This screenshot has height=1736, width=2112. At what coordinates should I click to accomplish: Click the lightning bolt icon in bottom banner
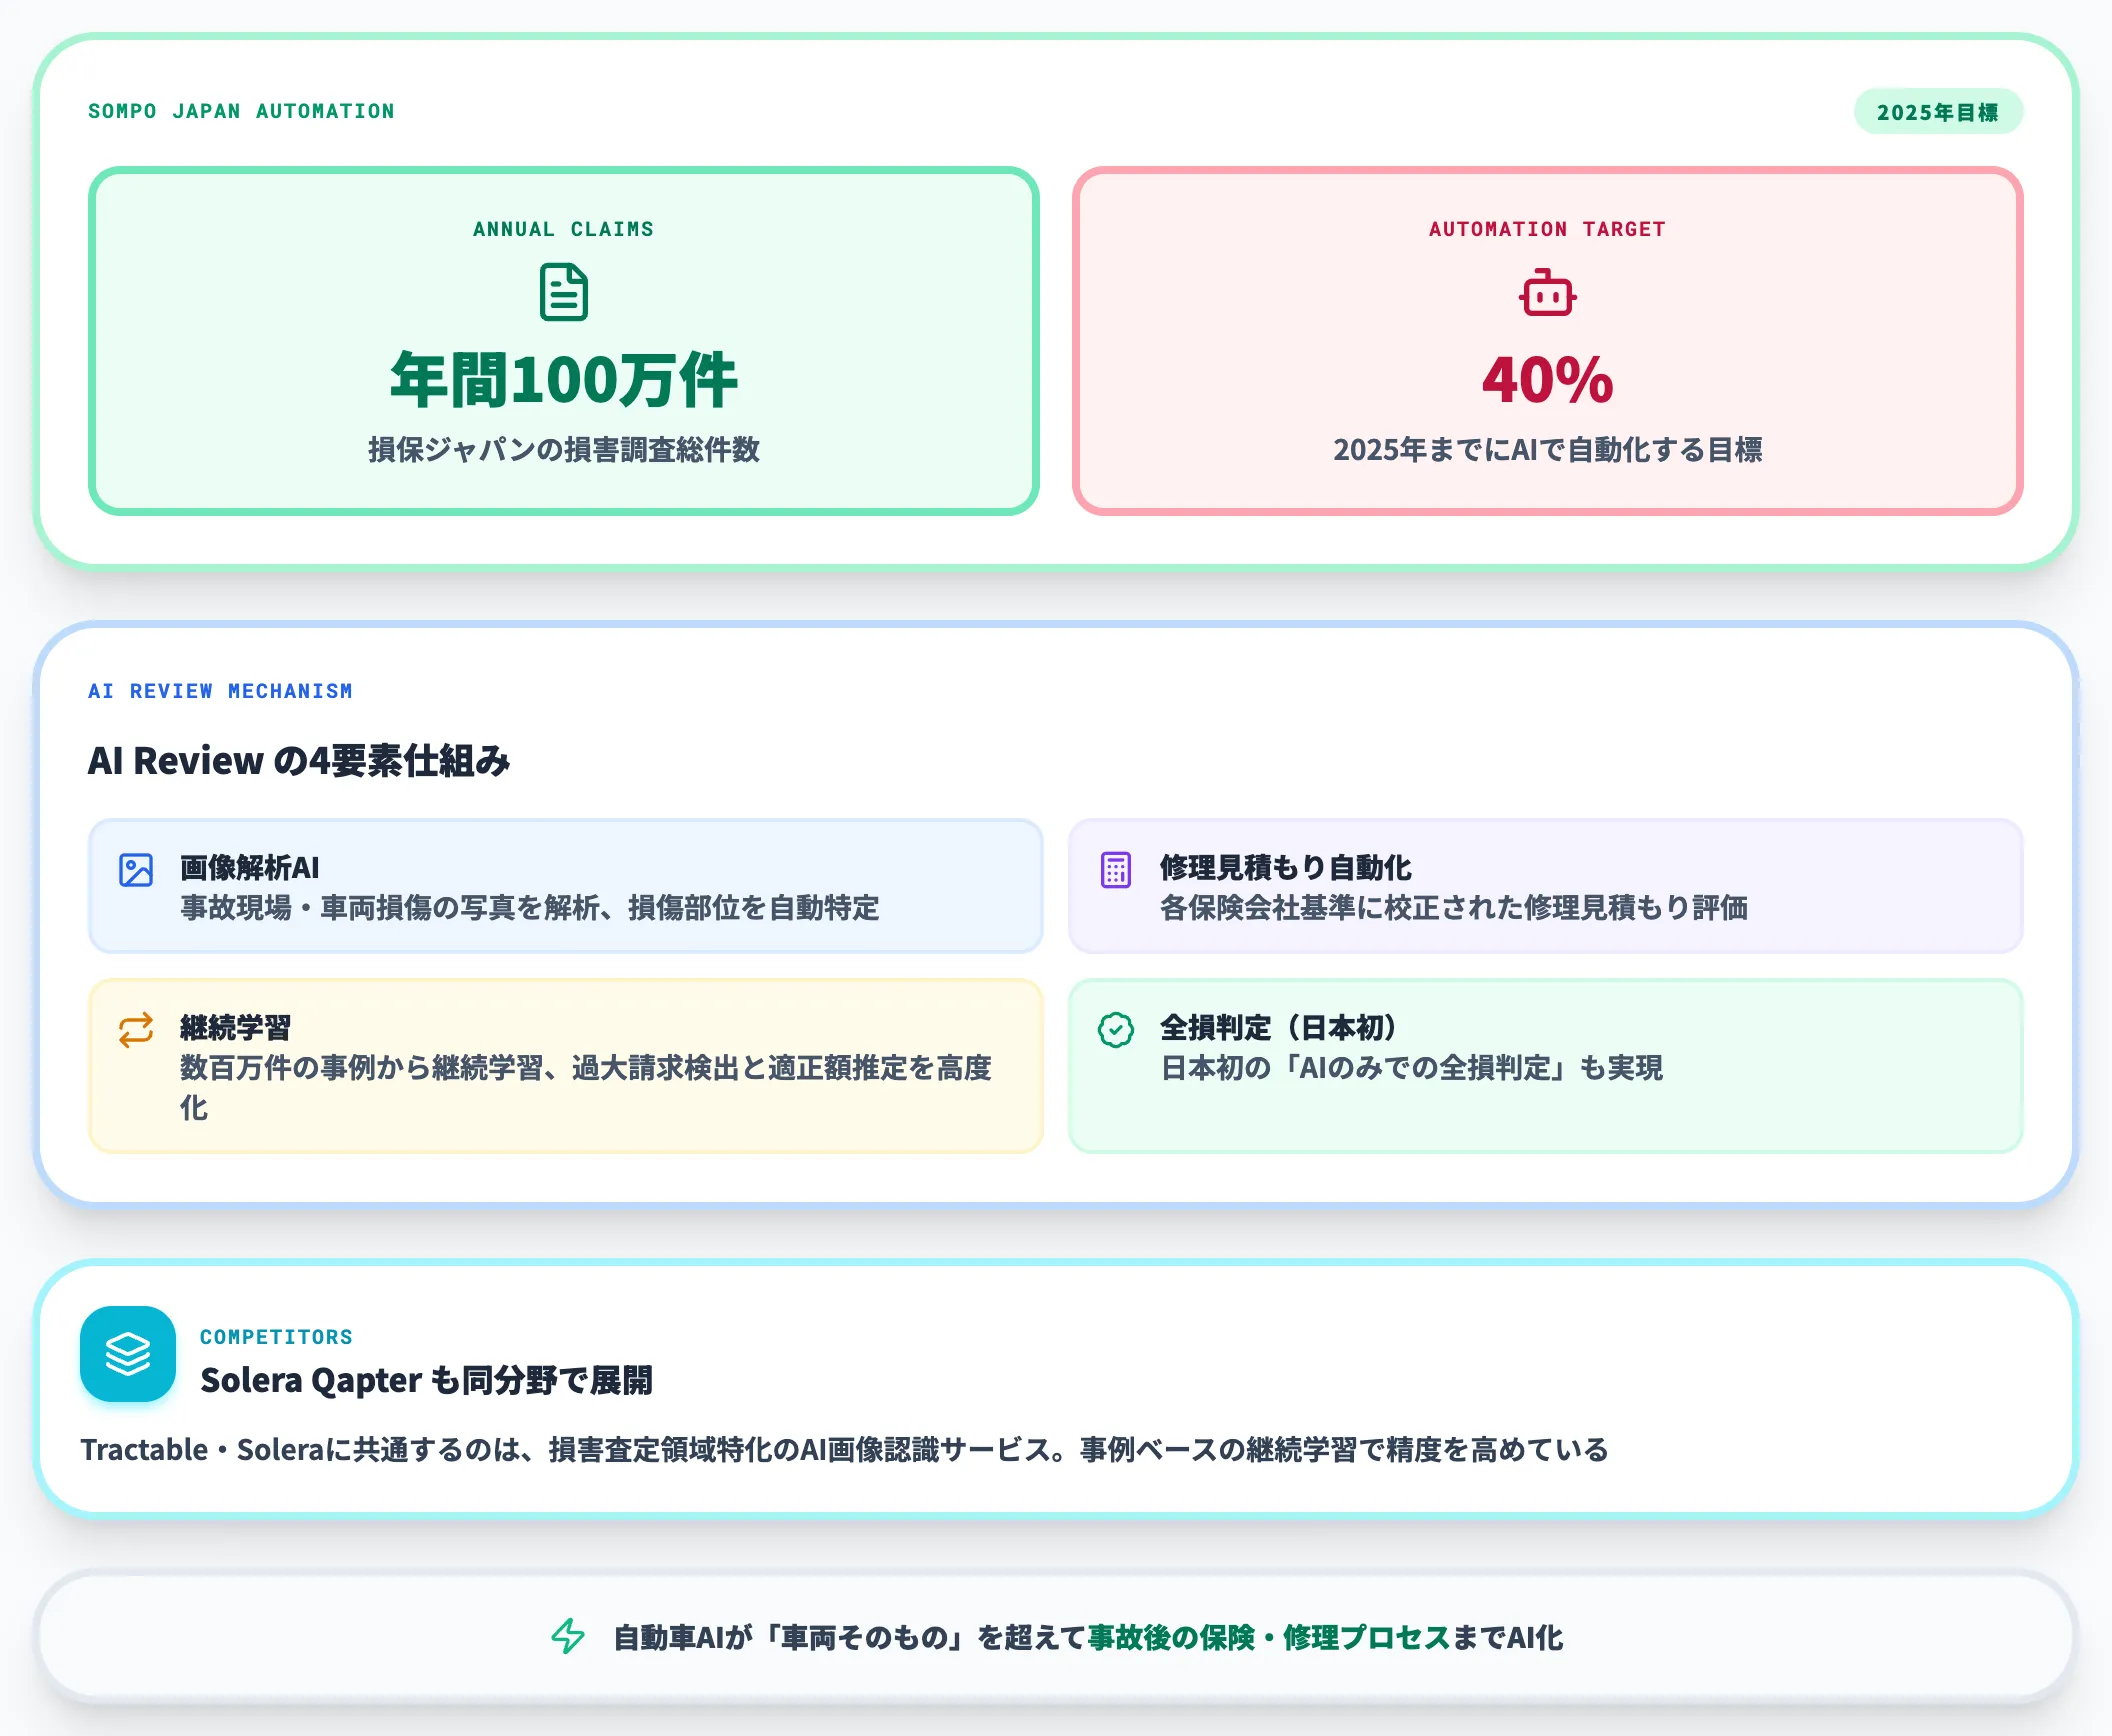point(568,1636)
